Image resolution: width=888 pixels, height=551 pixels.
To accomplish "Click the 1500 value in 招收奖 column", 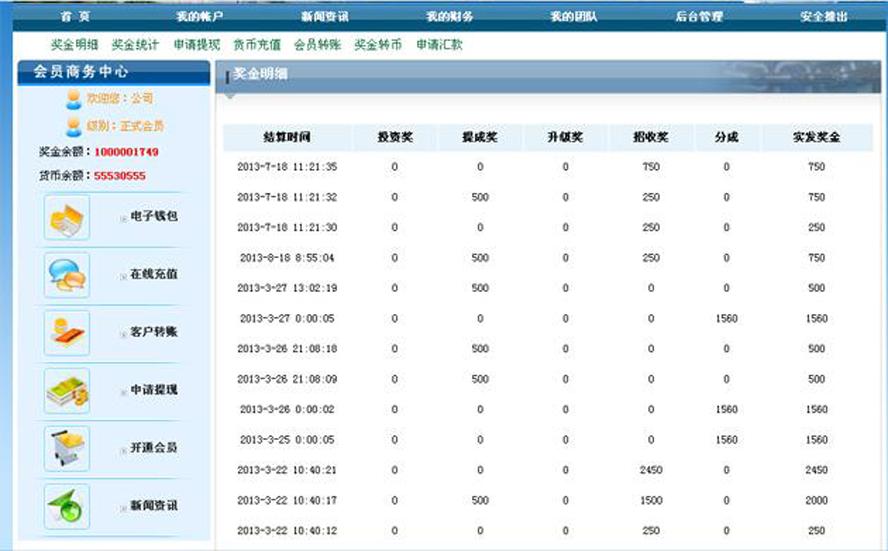I will click(651, 501).
